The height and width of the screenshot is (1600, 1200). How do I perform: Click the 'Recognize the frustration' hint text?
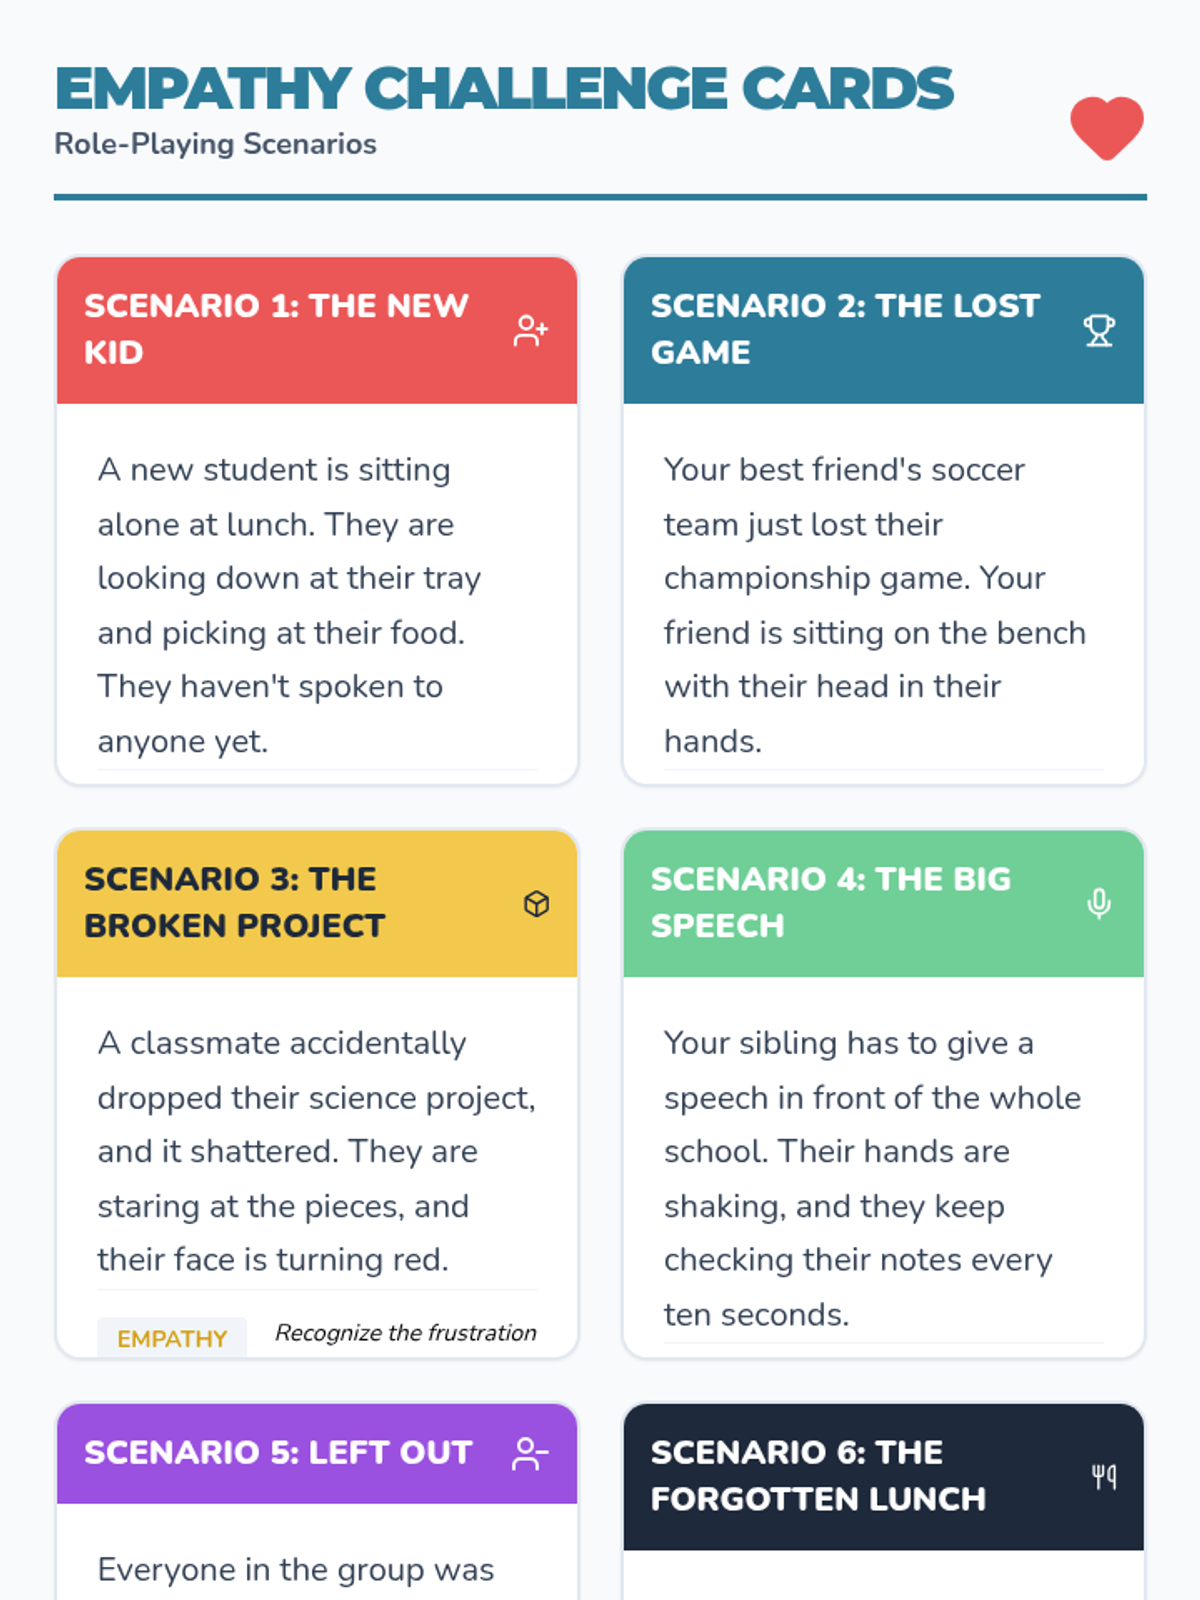coord(405,1333)
